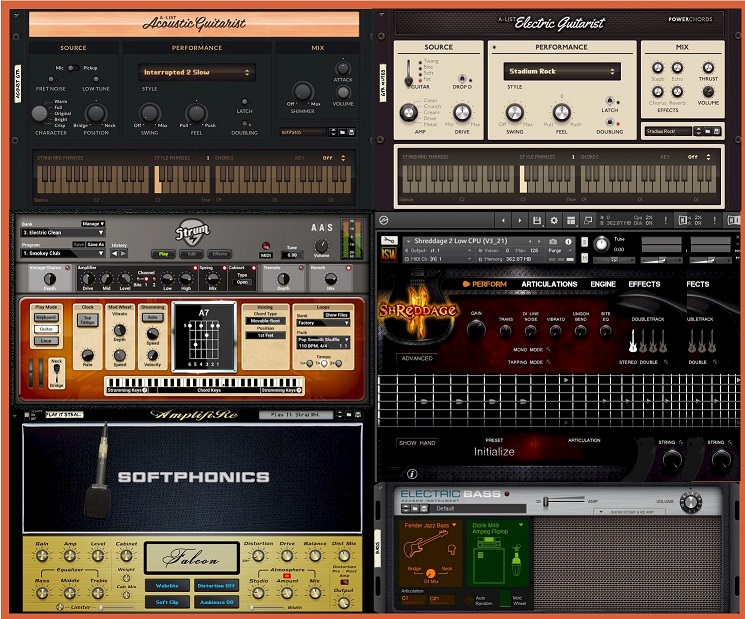Toggle Electric Guitarist Doubling switch

tap(610, 122)
